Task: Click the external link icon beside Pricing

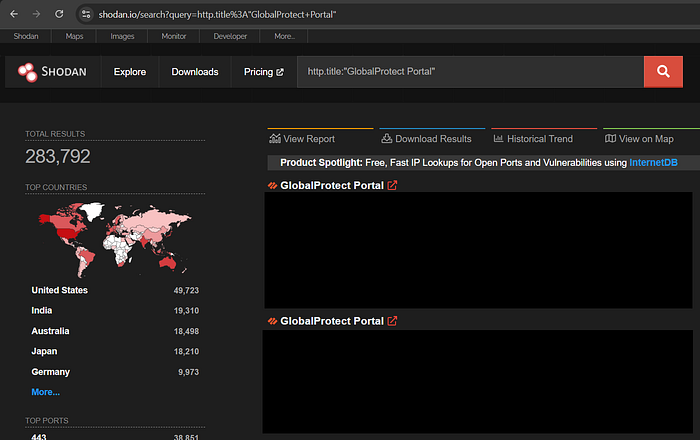Action: click(x=280, y=72)
